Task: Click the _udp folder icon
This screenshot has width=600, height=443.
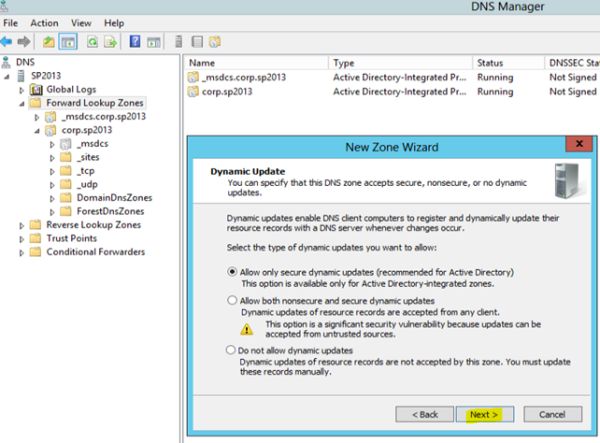Action: click(66, 184)
